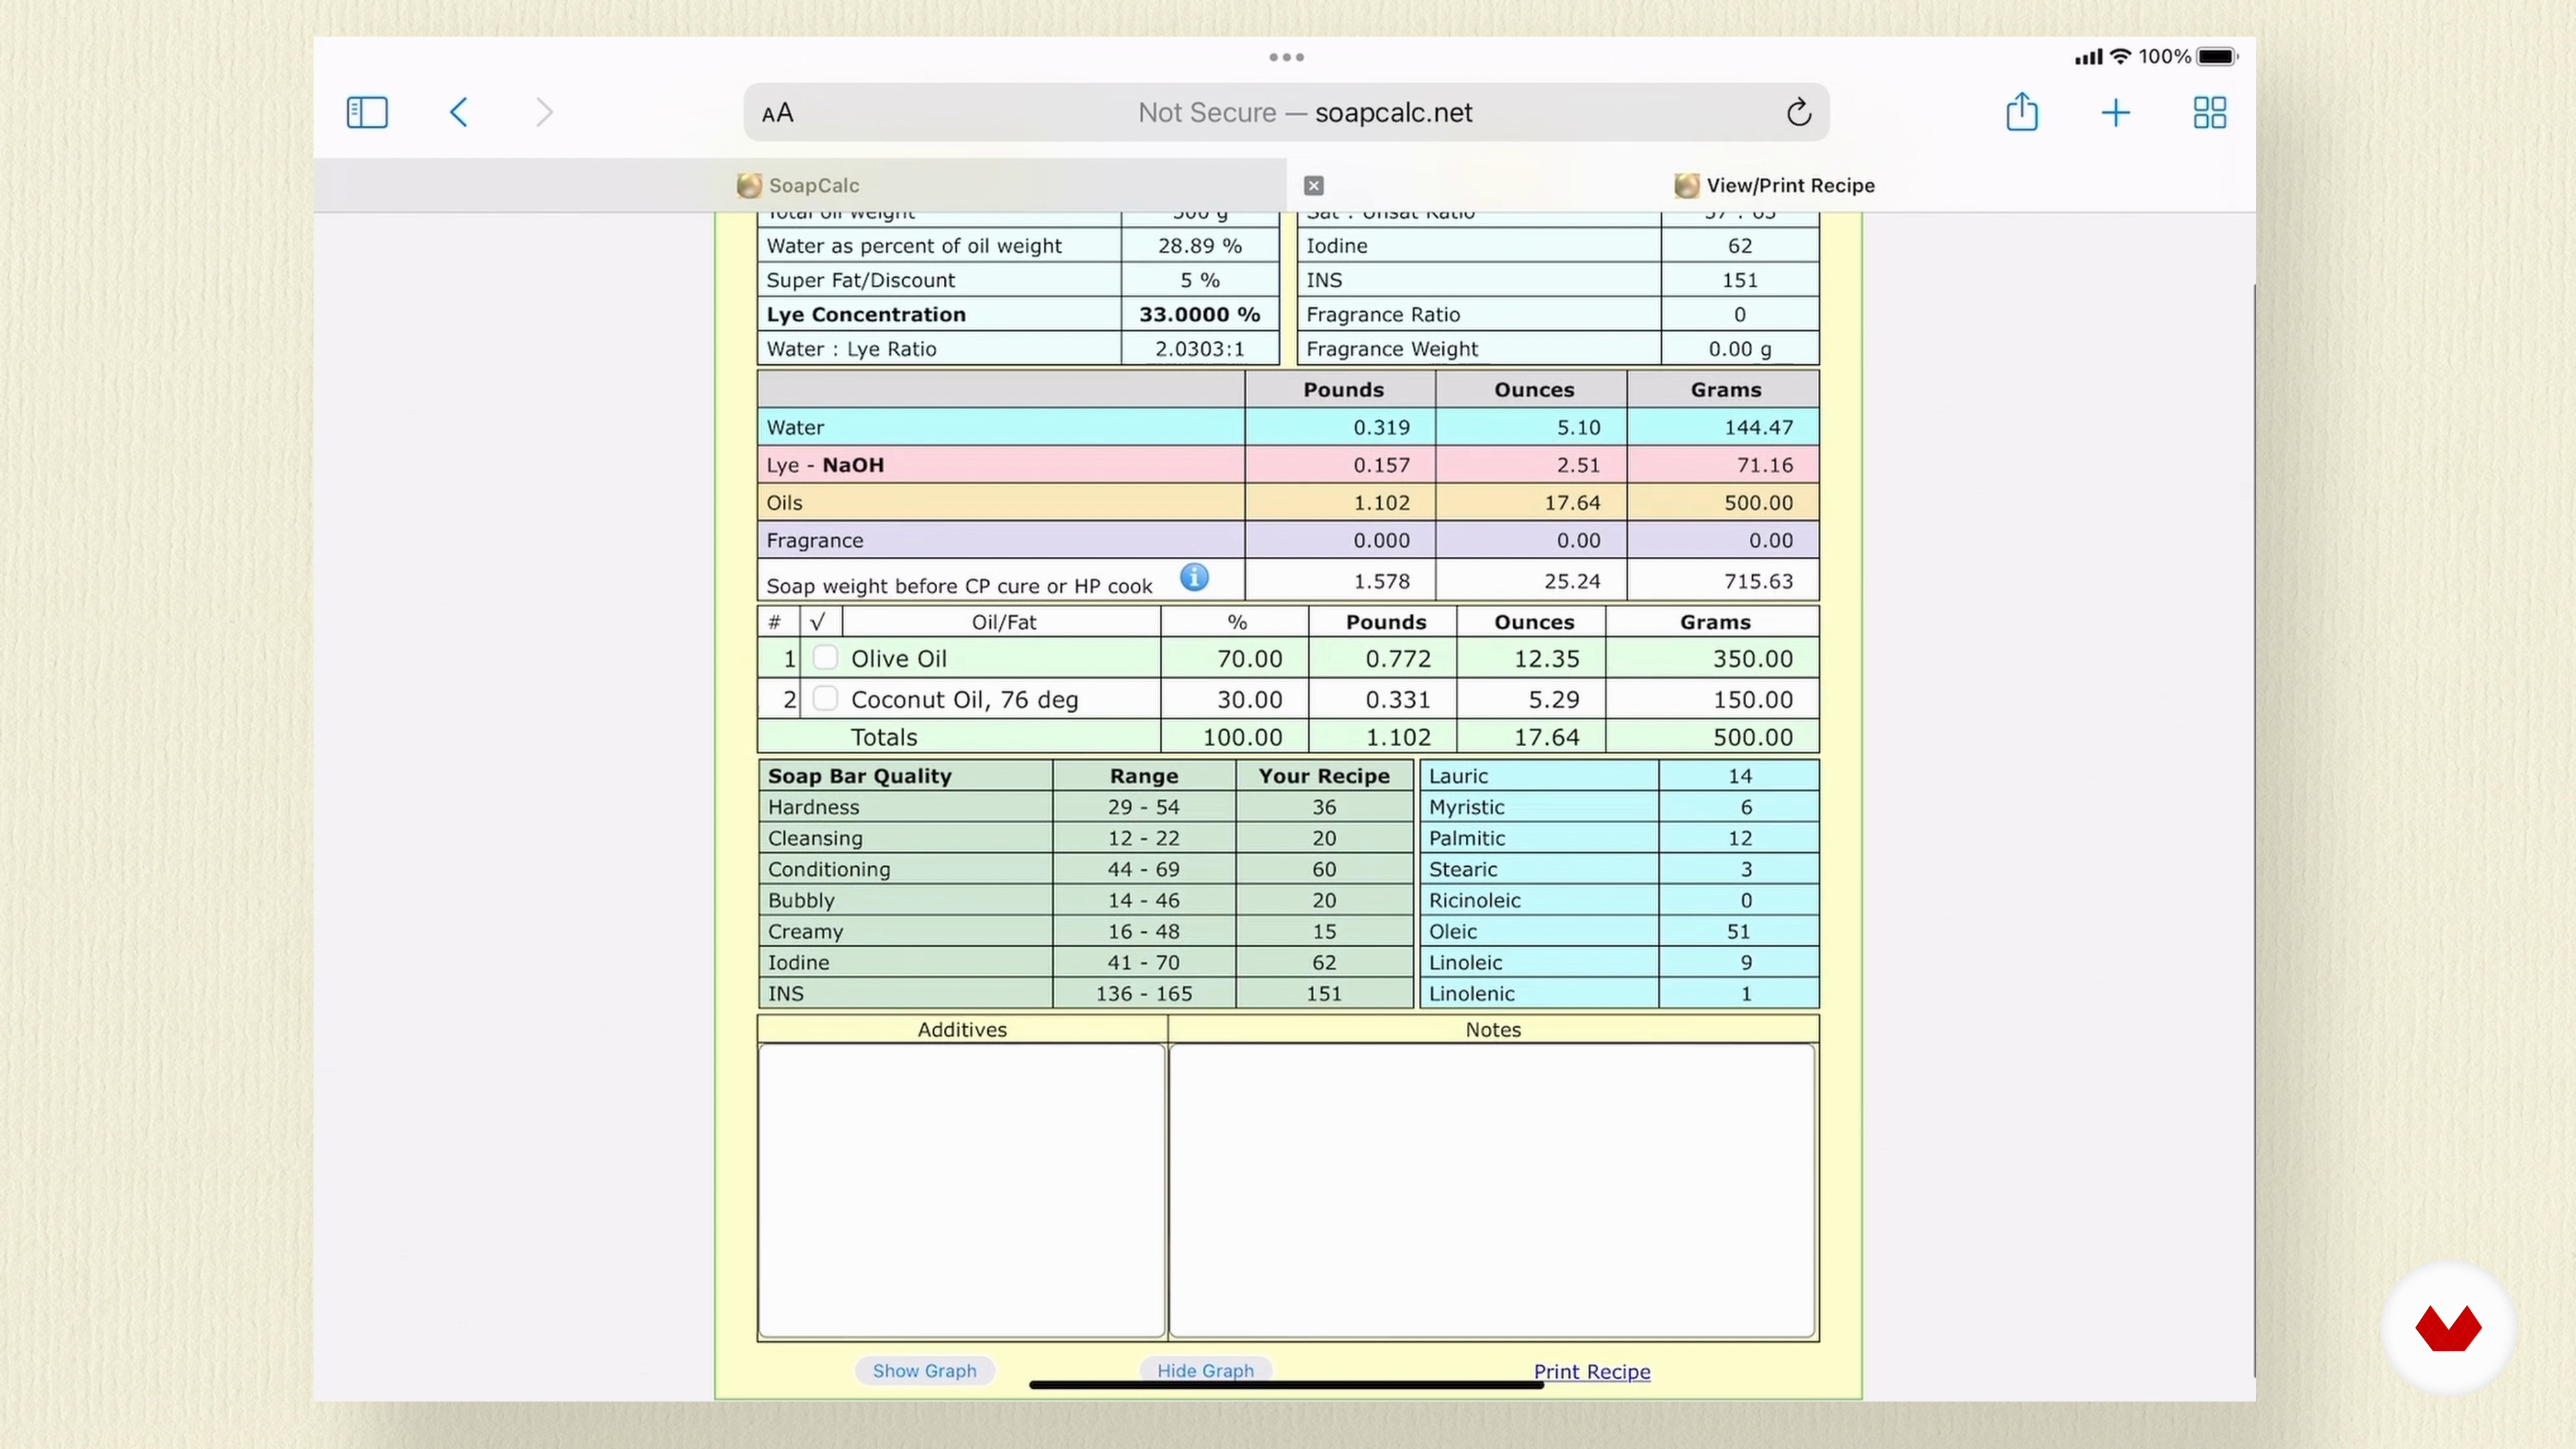Click the Hardness quality row label
2576x1449 pixels.
(x=813, y=807)
